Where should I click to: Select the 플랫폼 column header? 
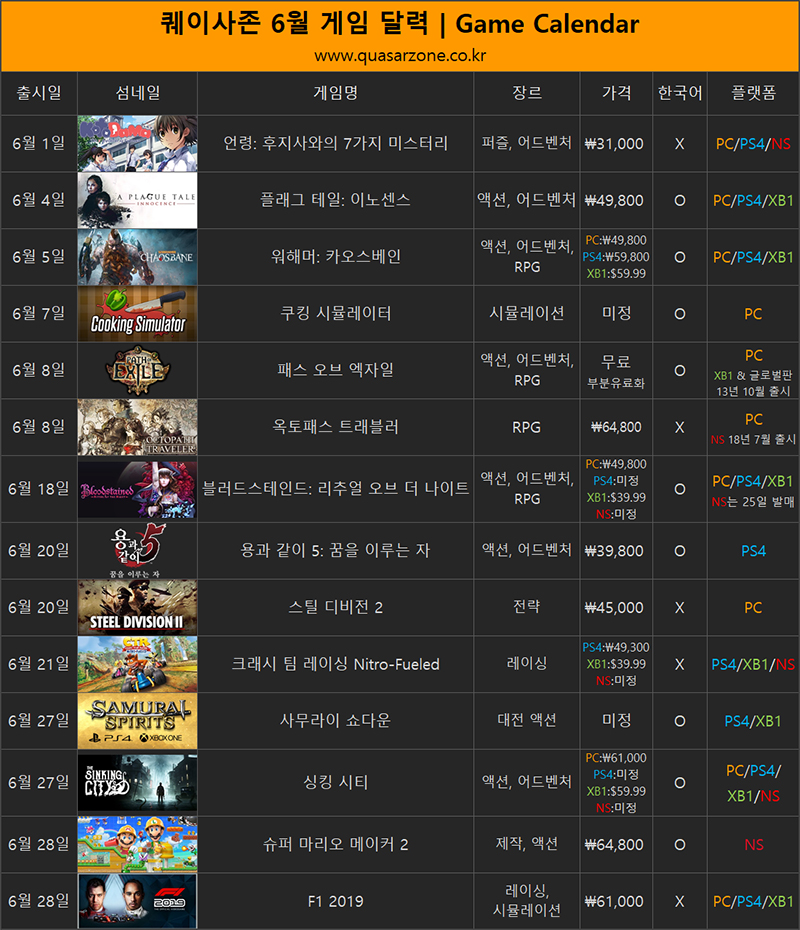pyautogui.click(x=753, y=93)
